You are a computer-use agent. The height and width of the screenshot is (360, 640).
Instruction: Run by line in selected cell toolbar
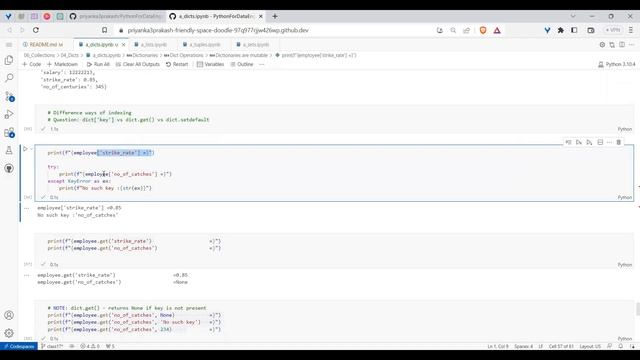point(568,142)
